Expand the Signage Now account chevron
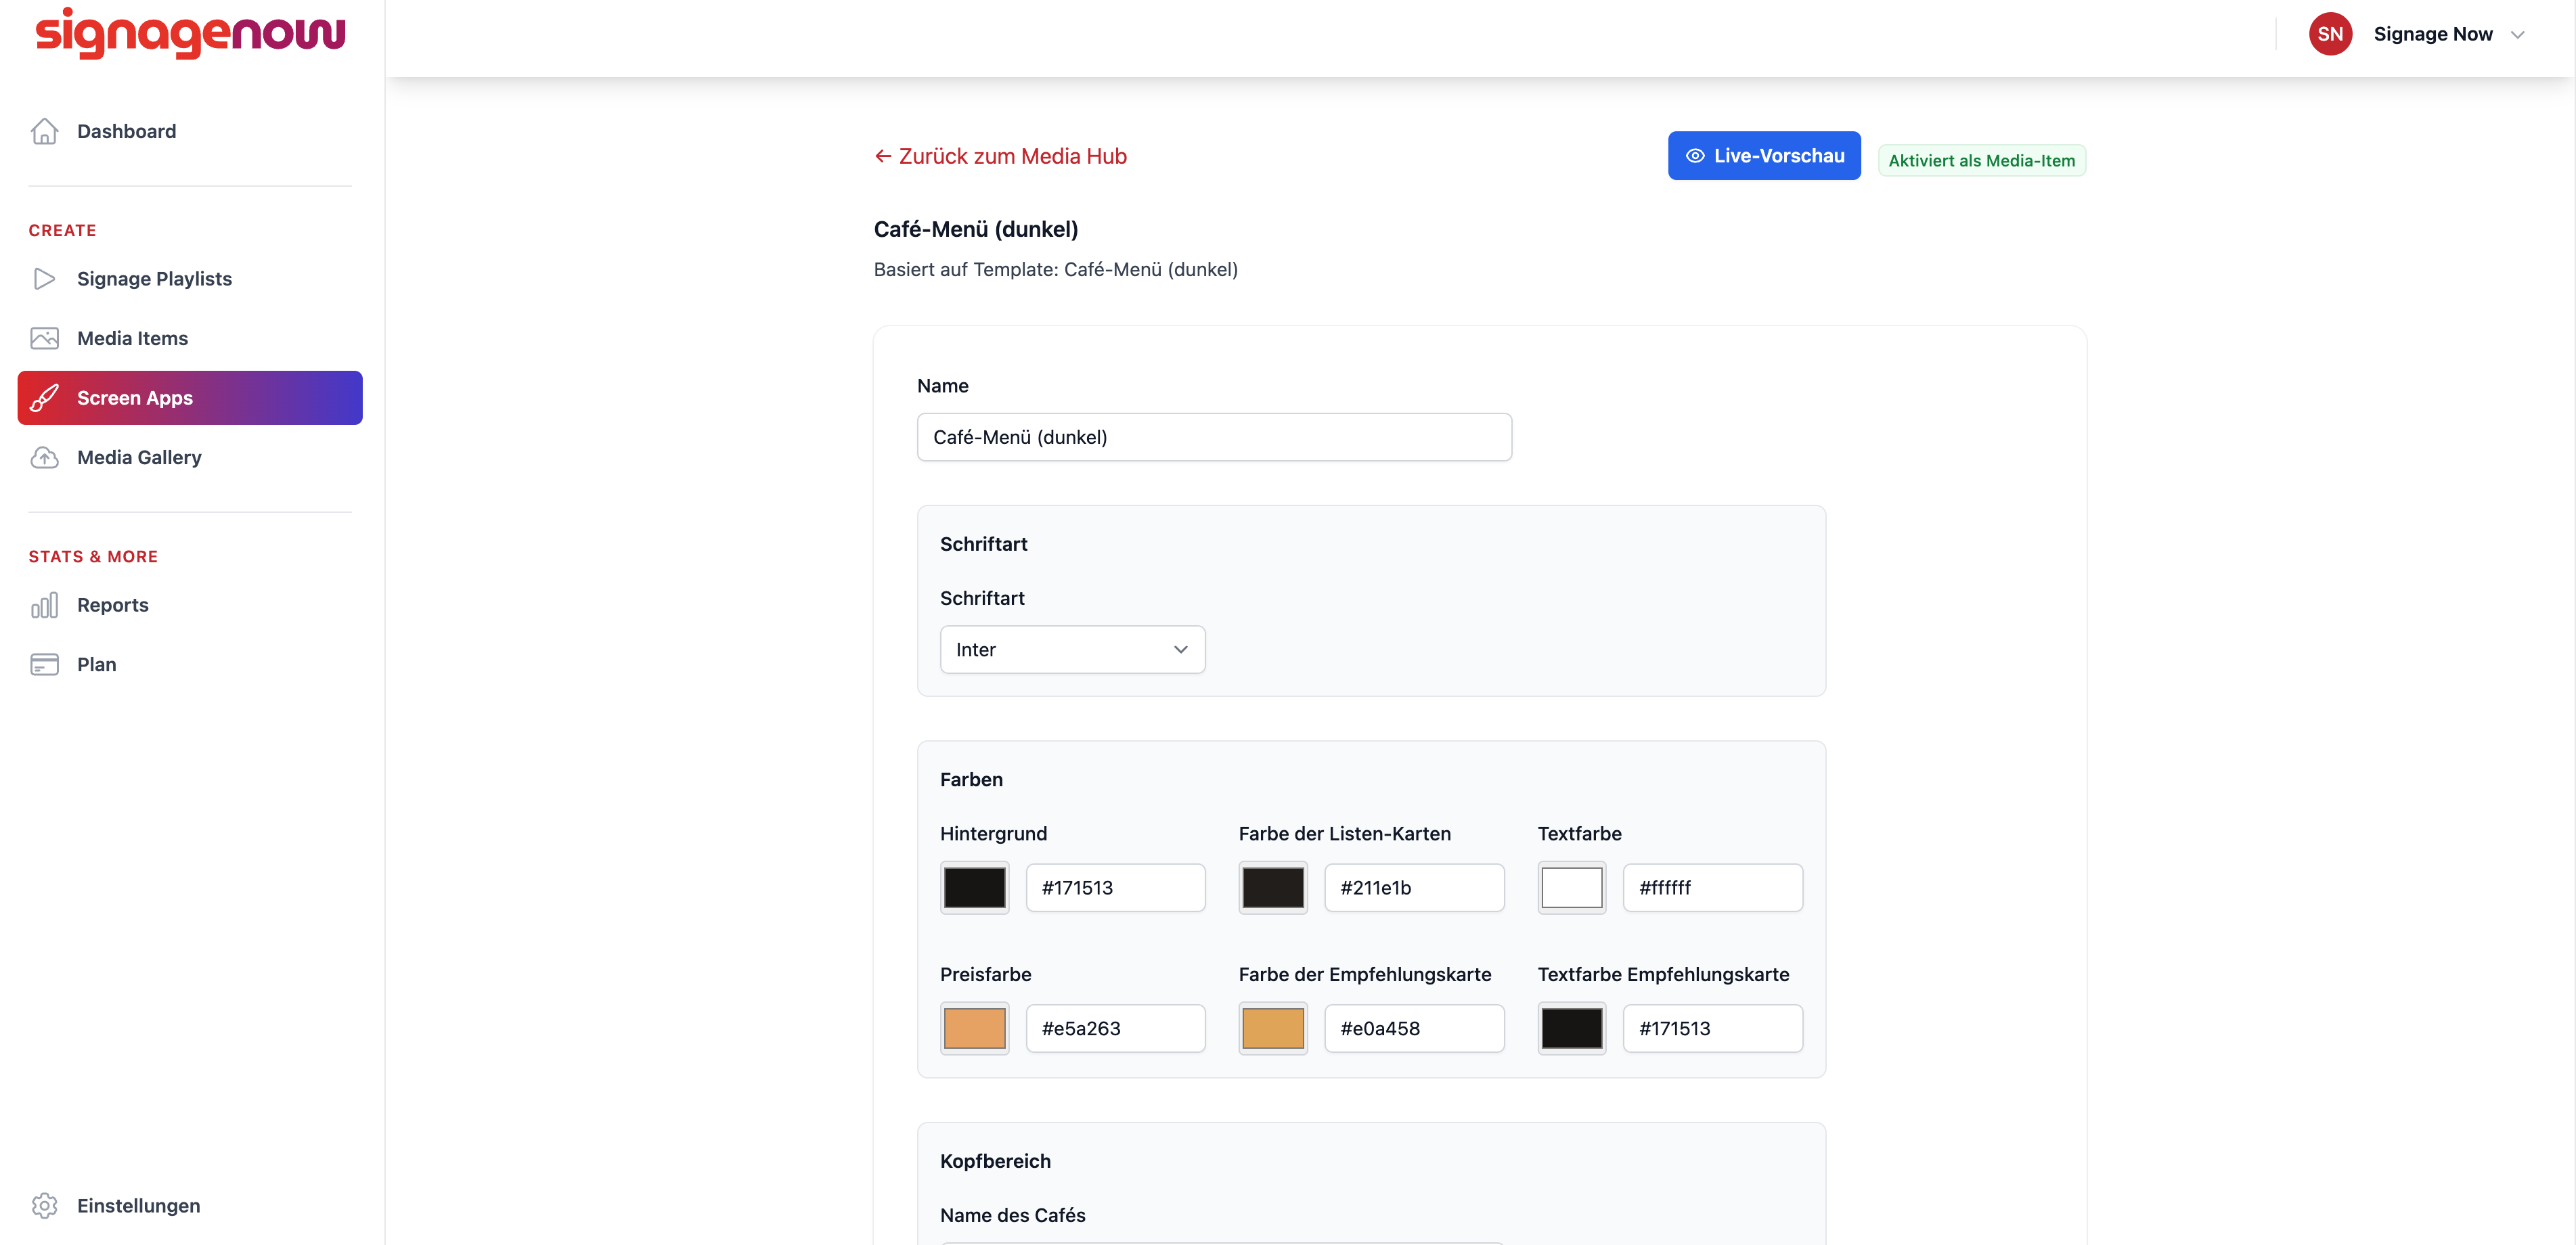2576x1245 pixels. [2517, 35]
